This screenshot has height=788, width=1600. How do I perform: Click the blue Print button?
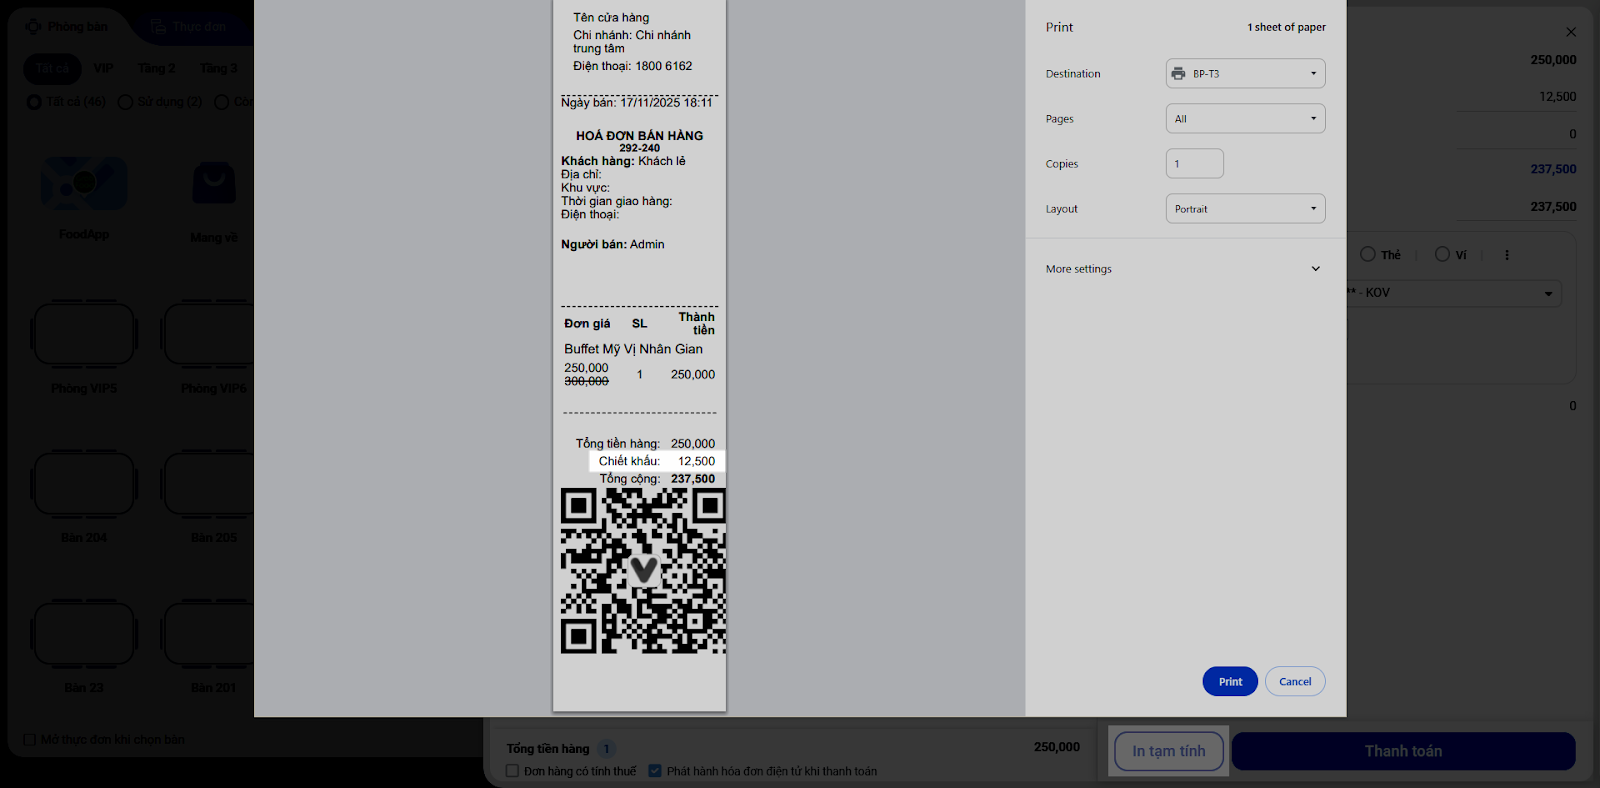1230,681
